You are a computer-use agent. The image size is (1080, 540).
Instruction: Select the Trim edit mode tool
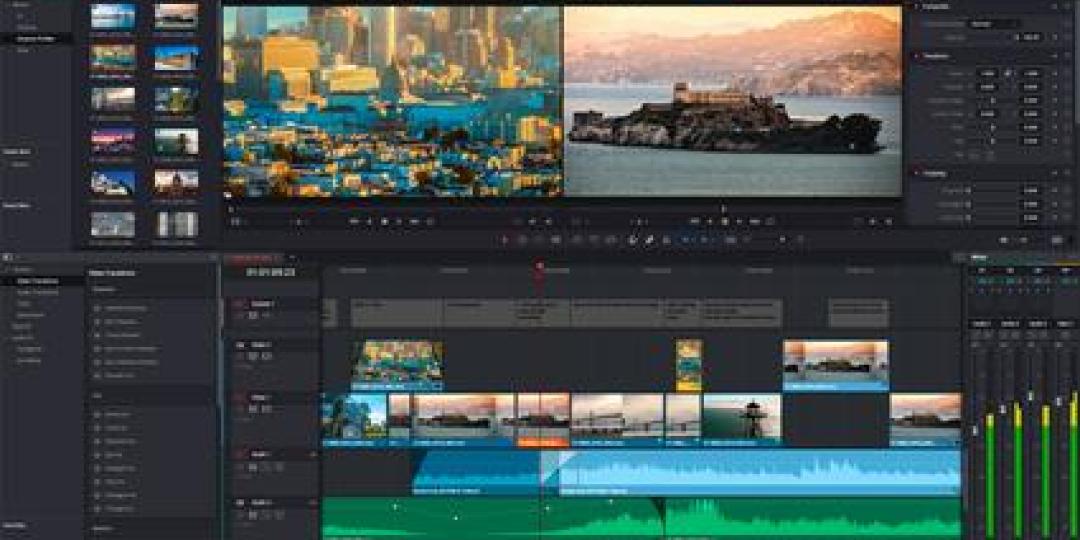[522, 240]
